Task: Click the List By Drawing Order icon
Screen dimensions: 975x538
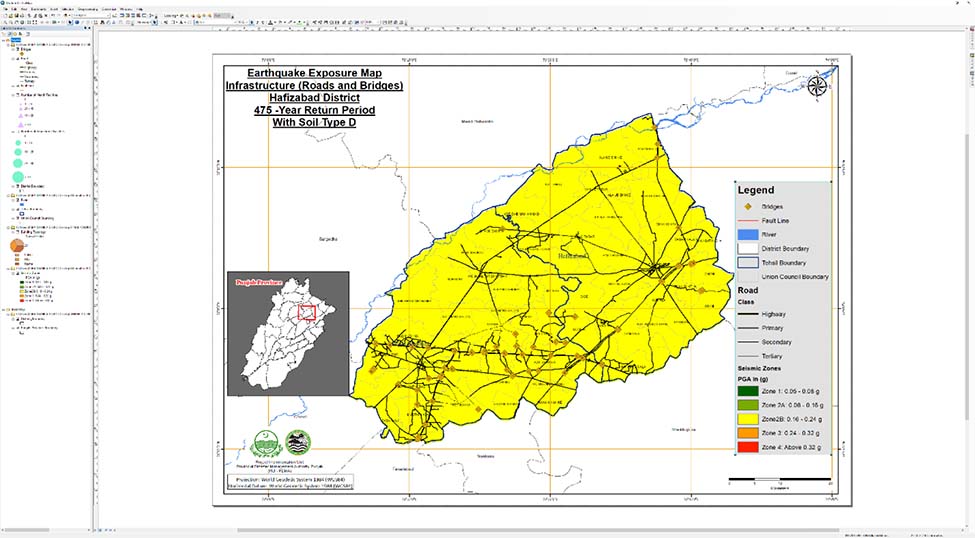Action: point(5,35)
